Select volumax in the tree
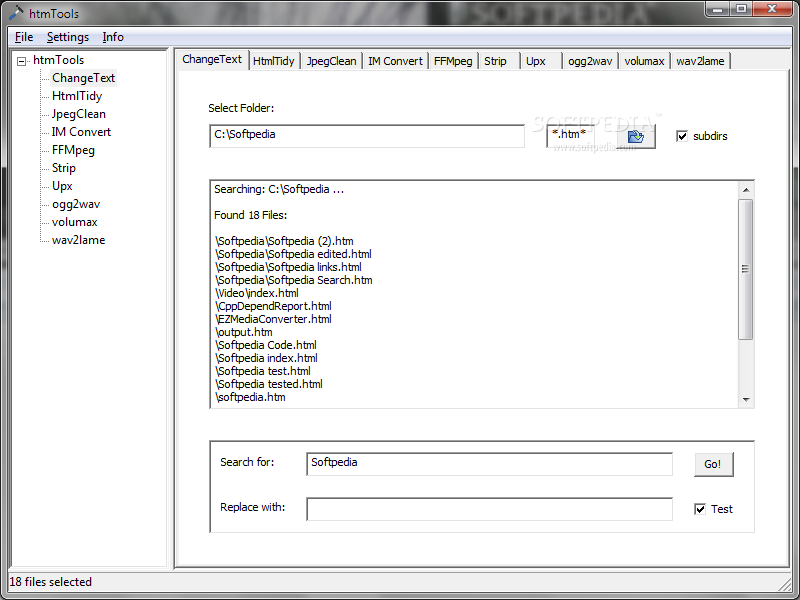The height and width of the screenshot is (600, 800). 74,222
